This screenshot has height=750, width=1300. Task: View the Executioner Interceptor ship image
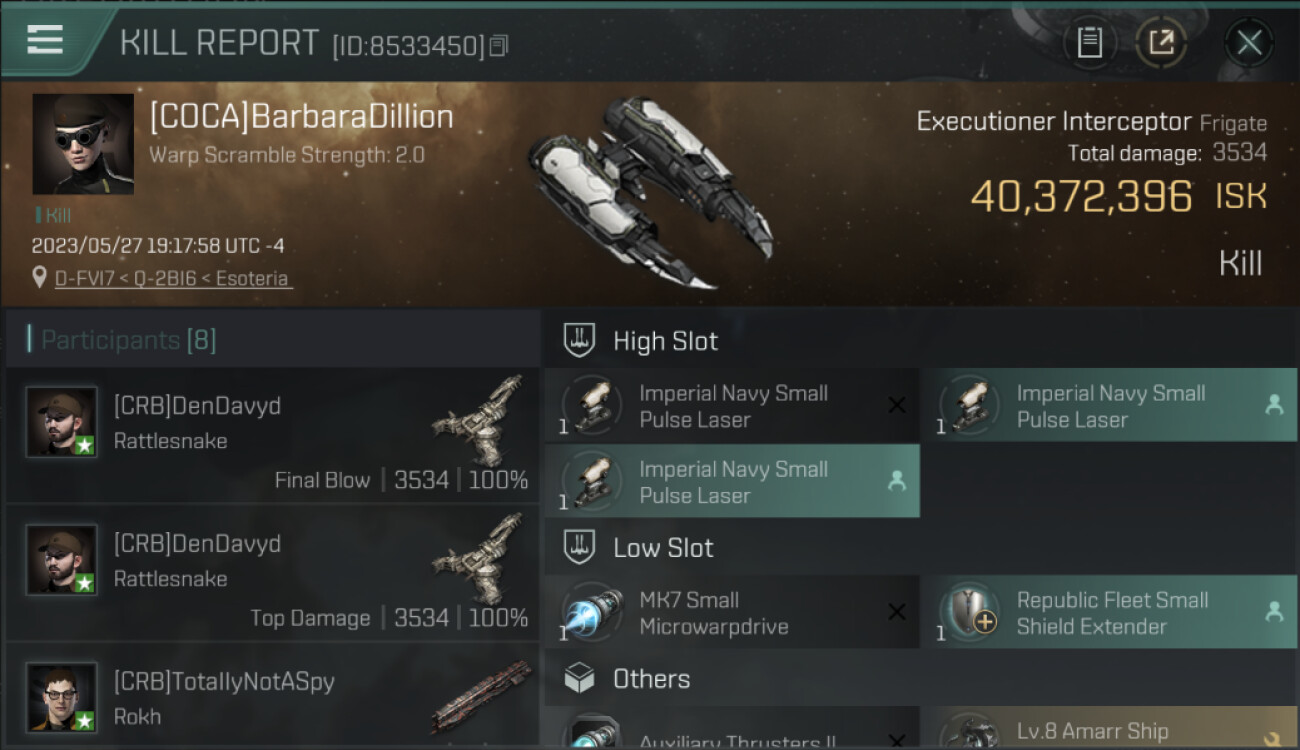coord(650,190)
